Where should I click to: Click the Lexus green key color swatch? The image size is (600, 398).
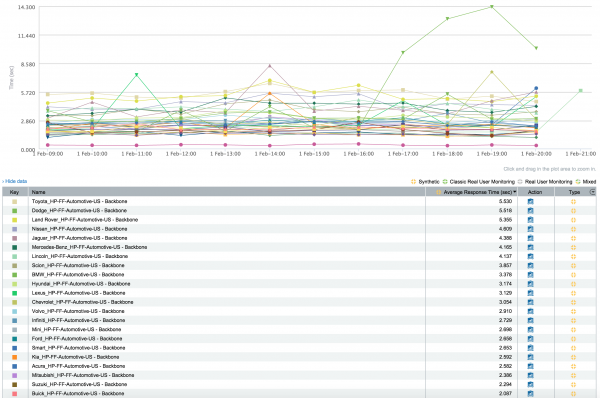15,293
